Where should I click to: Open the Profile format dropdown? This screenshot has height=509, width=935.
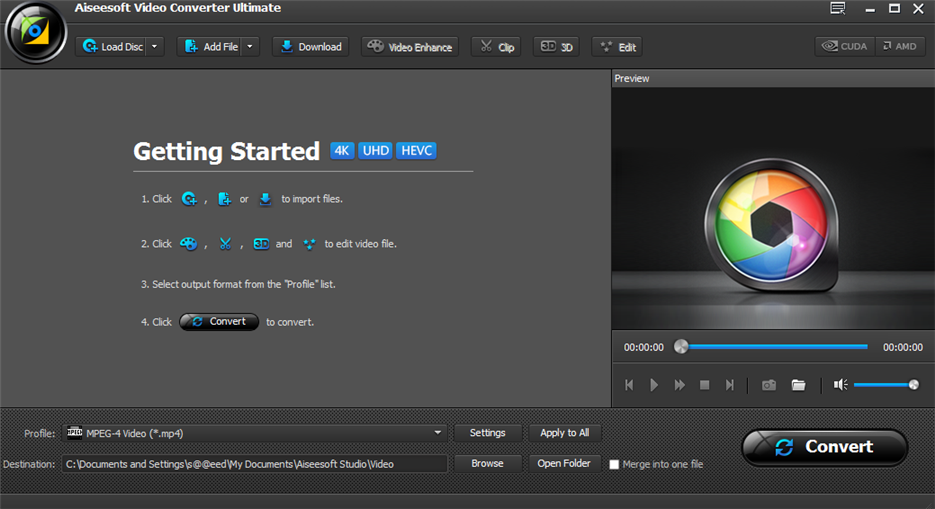pos(437,433)
